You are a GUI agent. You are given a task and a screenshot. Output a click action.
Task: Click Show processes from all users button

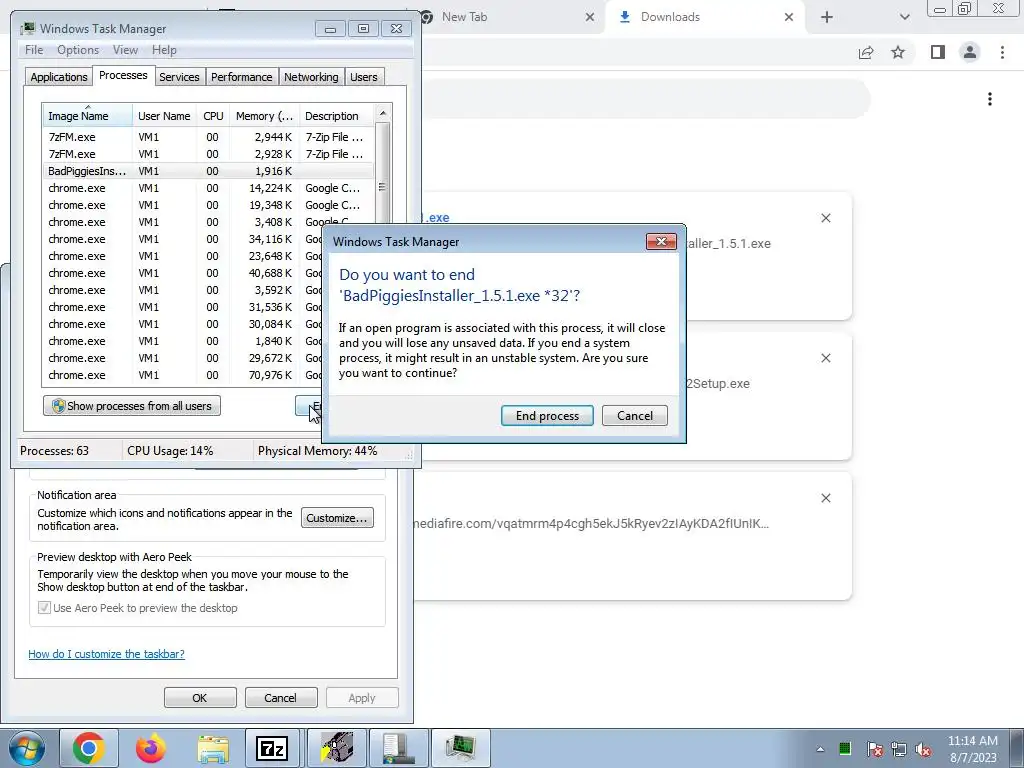(132, 406)
